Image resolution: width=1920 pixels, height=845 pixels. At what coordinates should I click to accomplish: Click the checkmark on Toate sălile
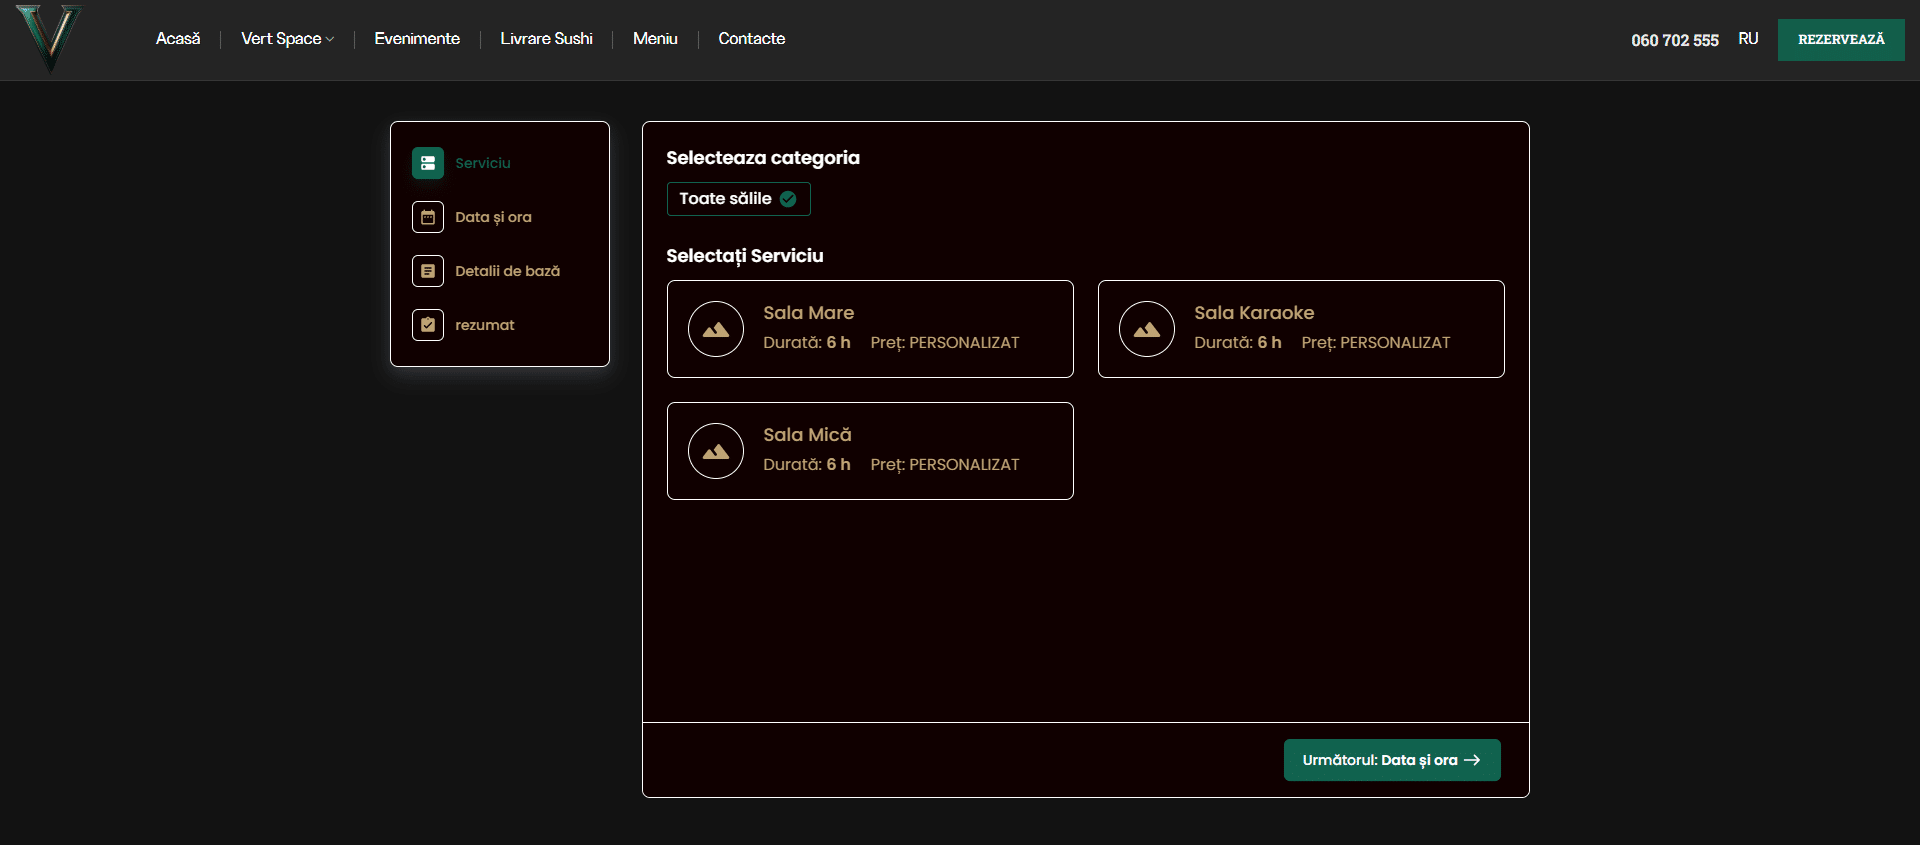788,199
